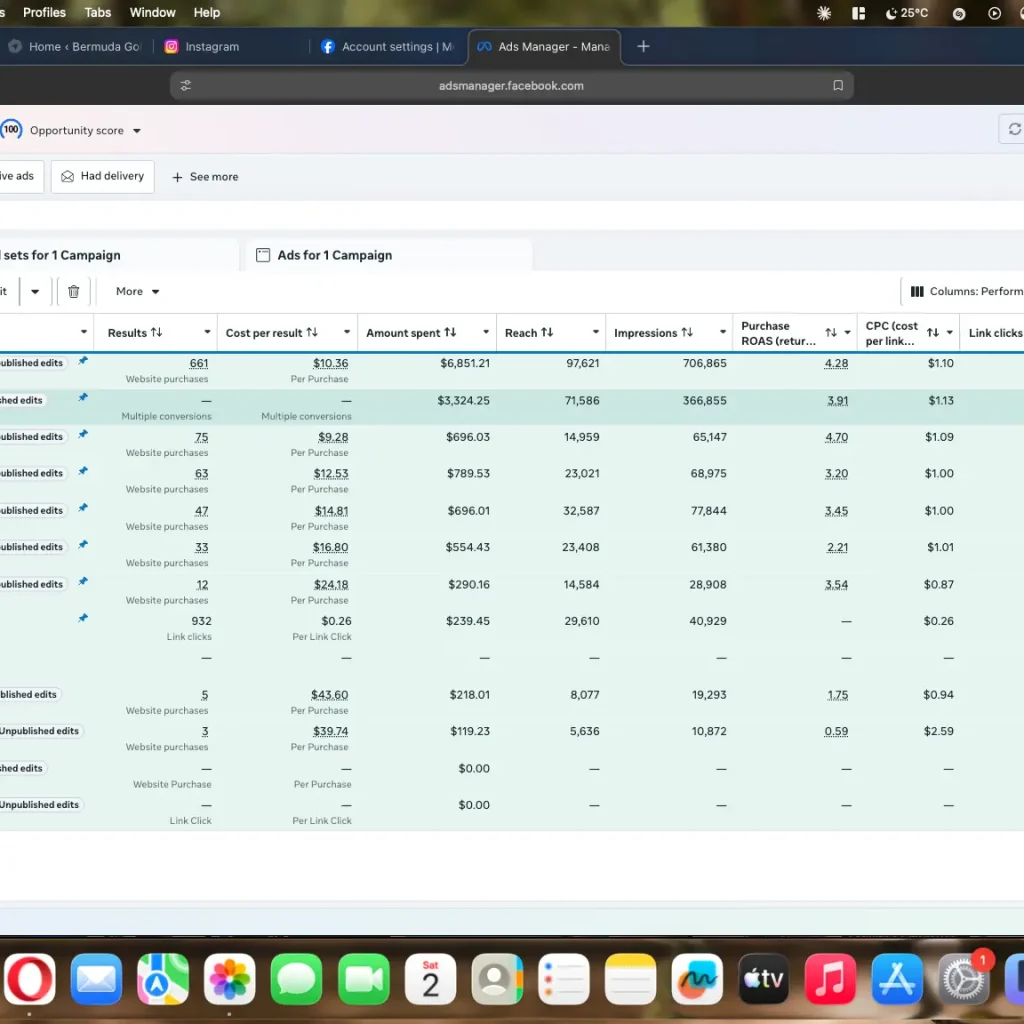Click the $0.87 CPC cell
The image size is (1024, 1024).
pyautogui.click(x=938, y=584)
